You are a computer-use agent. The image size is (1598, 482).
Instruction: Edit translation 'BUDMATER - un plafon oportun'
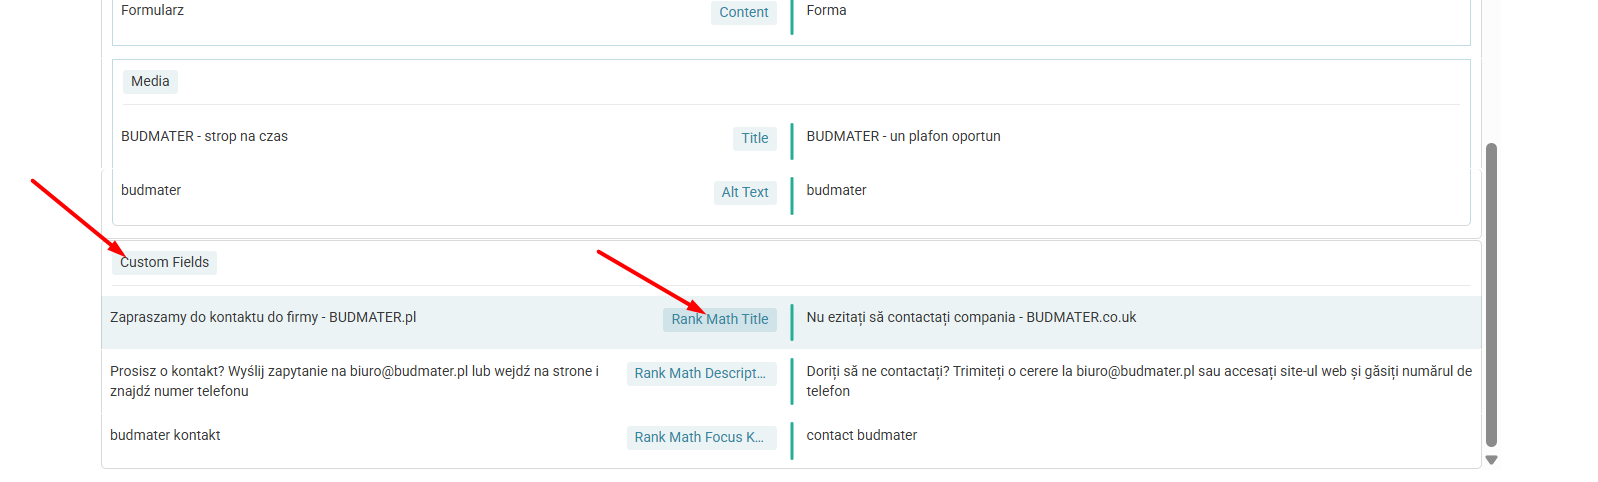903,136
